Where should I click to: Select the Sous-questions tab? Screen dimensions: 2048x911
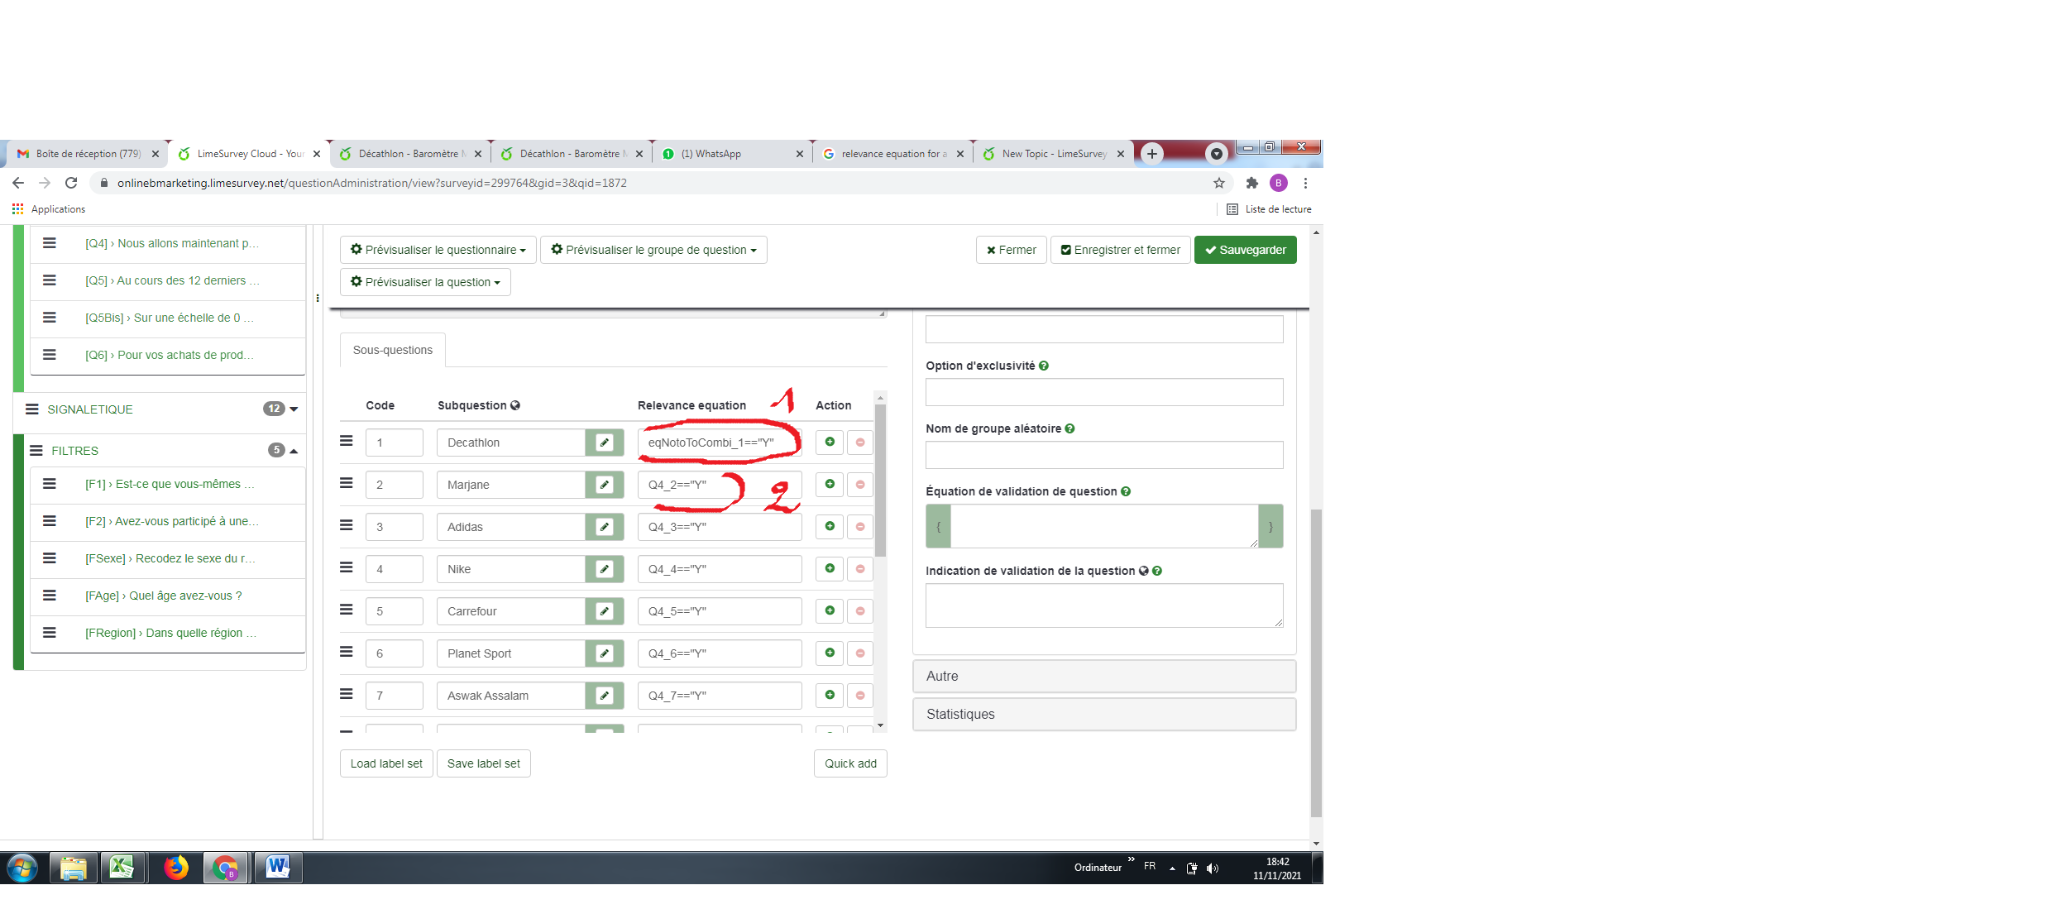(x=393, y=350)
